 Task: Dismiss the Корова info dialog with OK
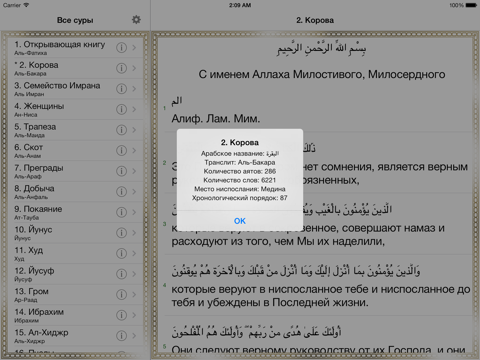click(x=240, y=221)
